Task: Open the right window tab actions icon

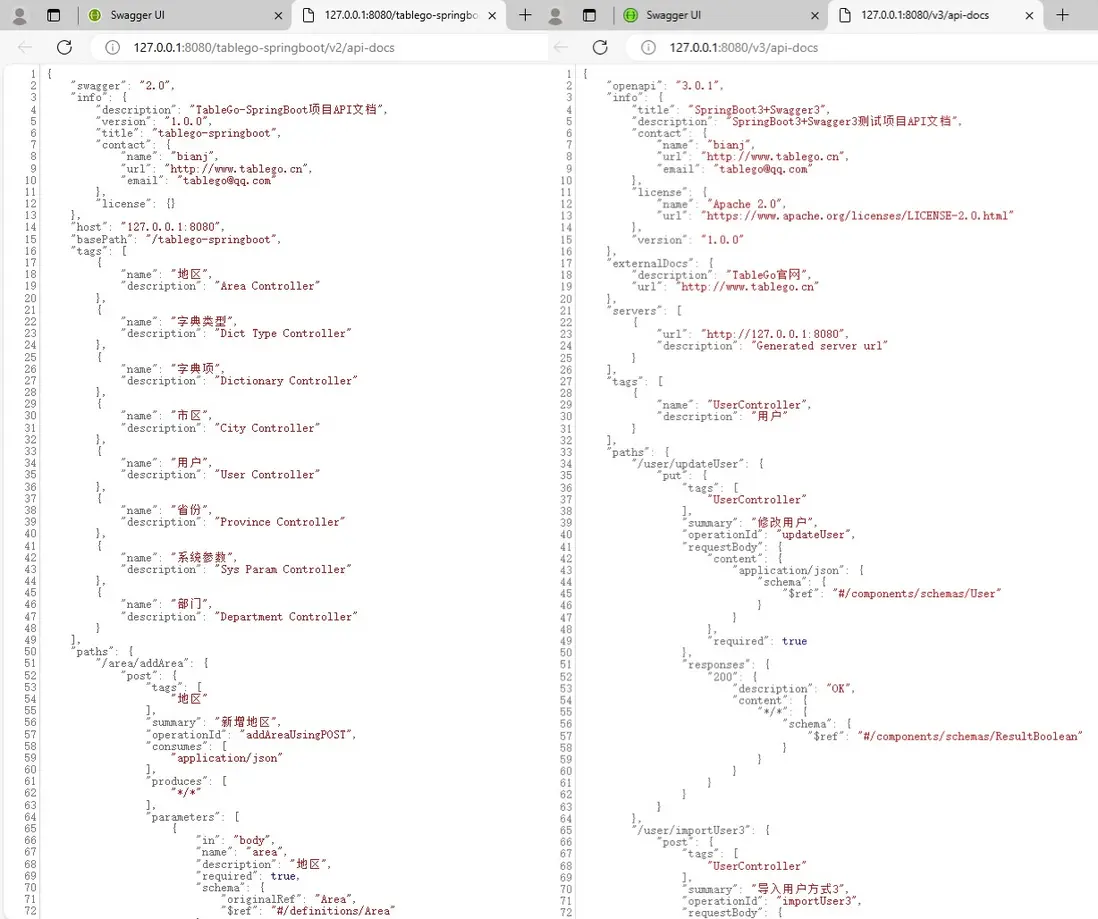Action: click(x=590, y=15)
